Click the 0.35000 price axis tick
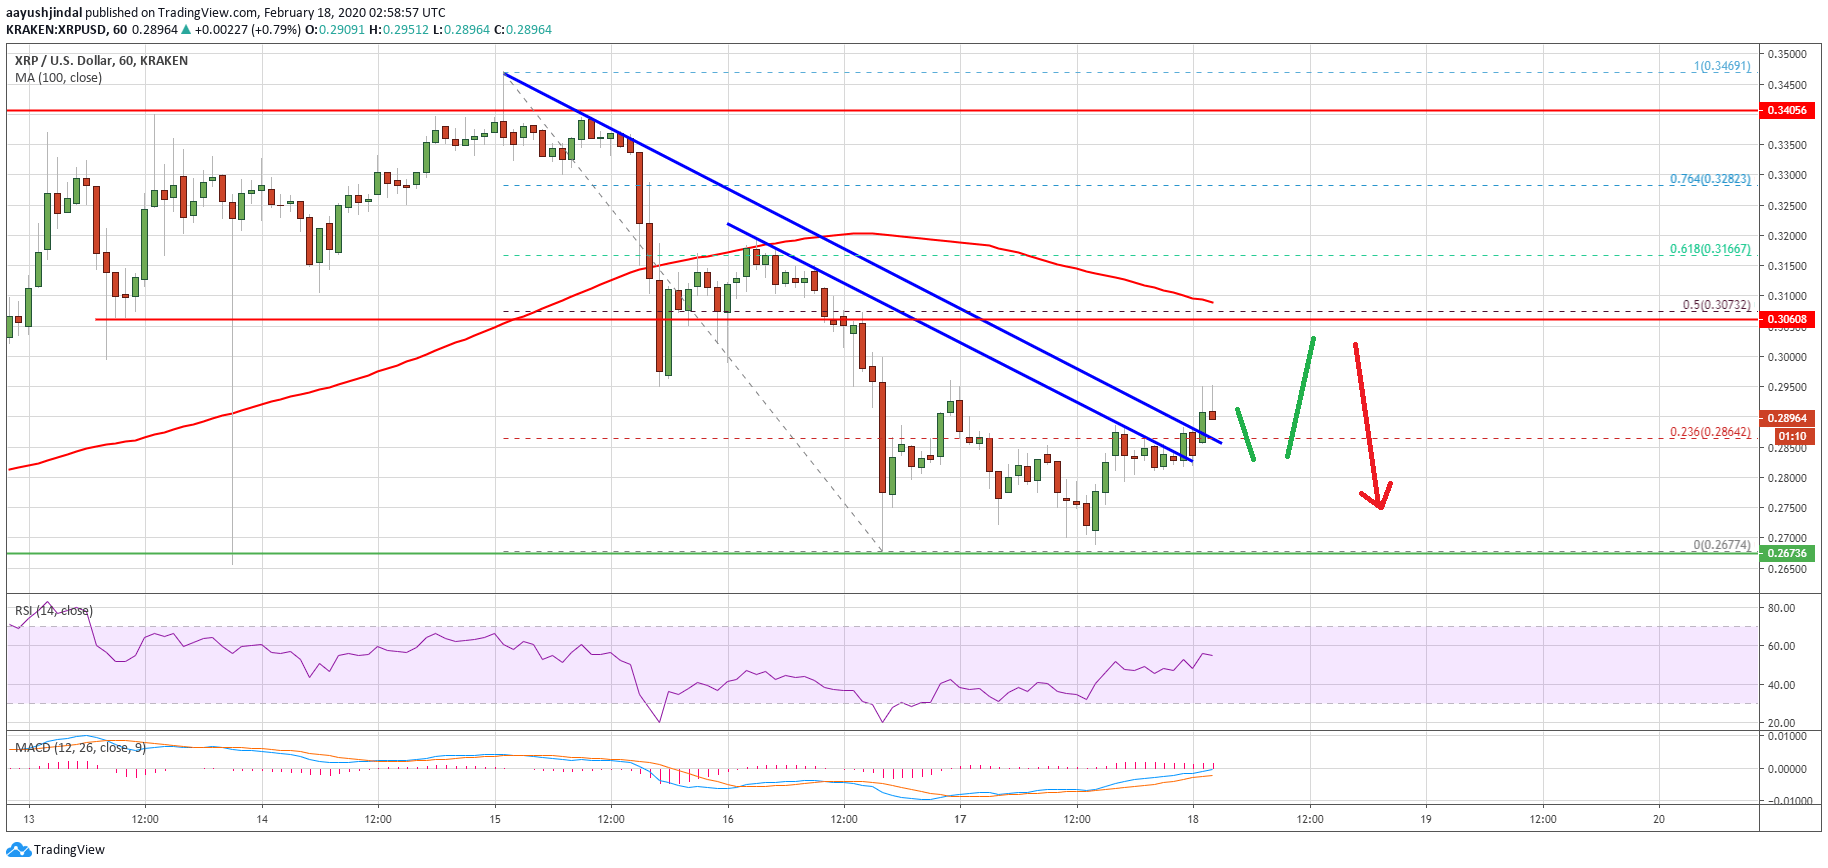 pyautogui.click(x=1787, y=54)
